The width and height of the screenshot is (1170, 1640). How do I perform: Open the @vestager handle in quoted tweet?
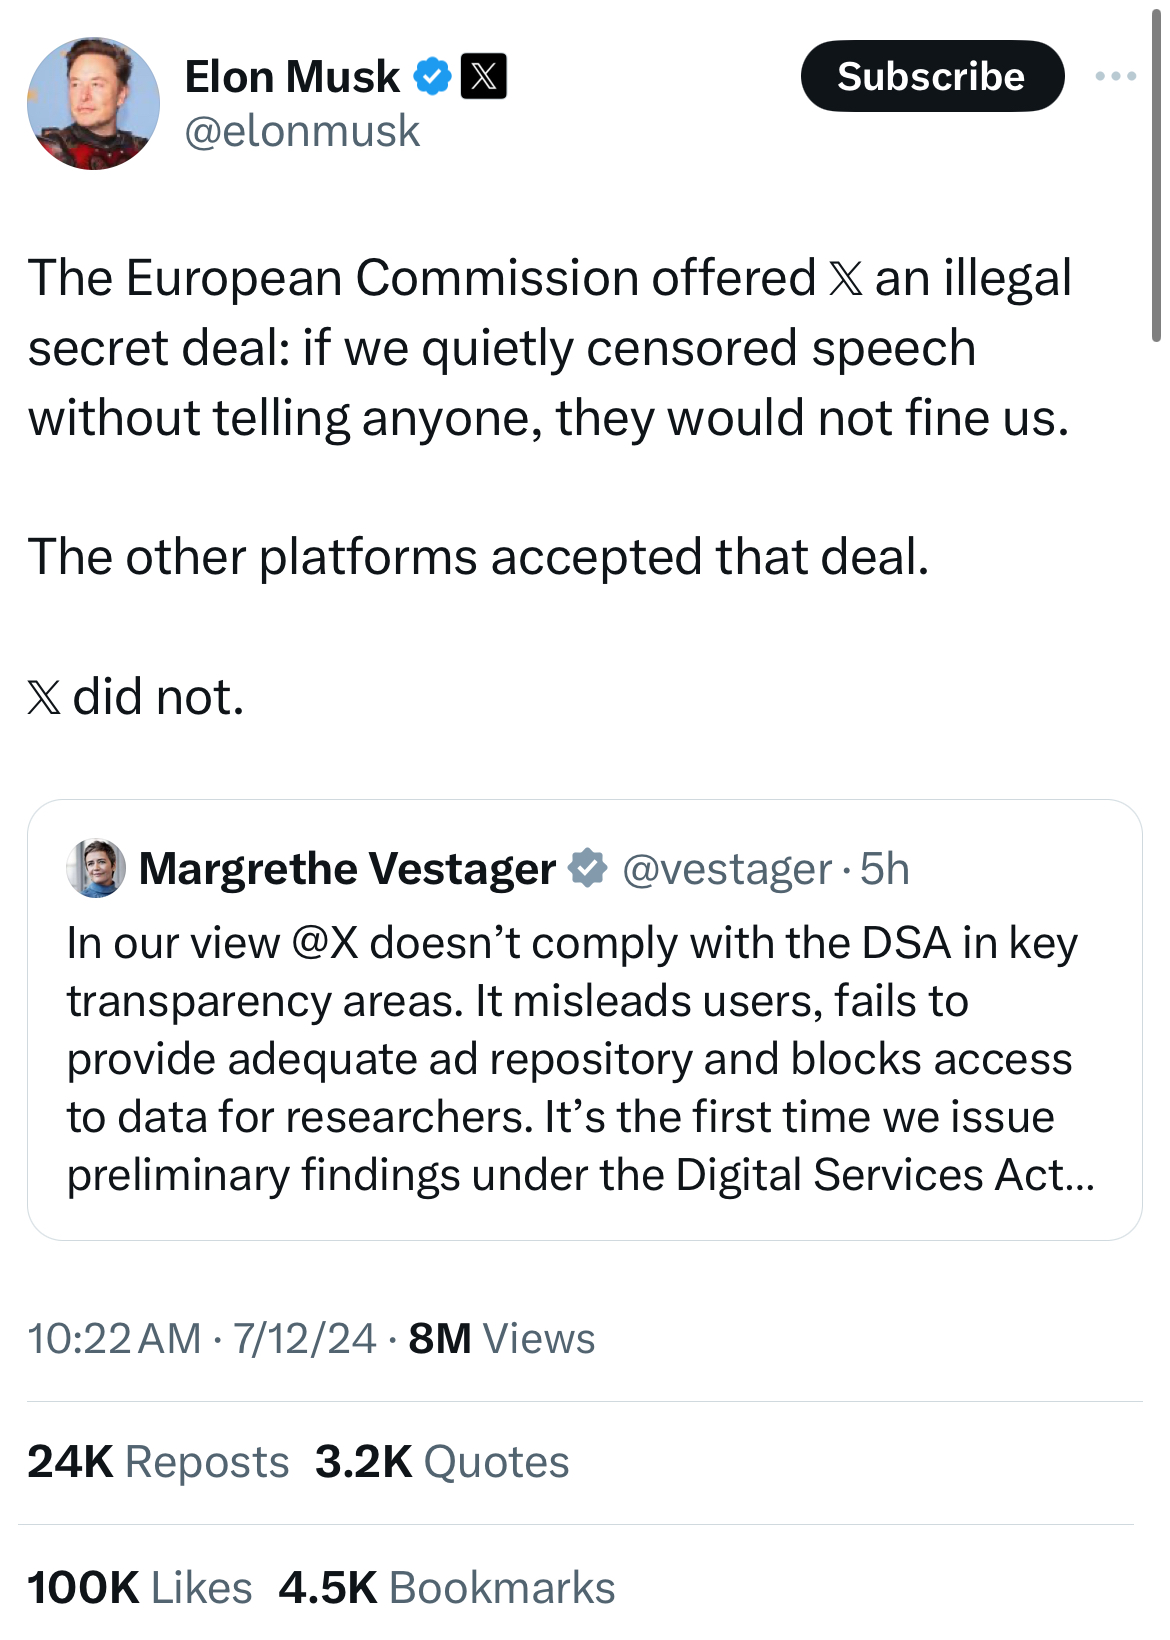pyautogui.click(x=727, y=869)
